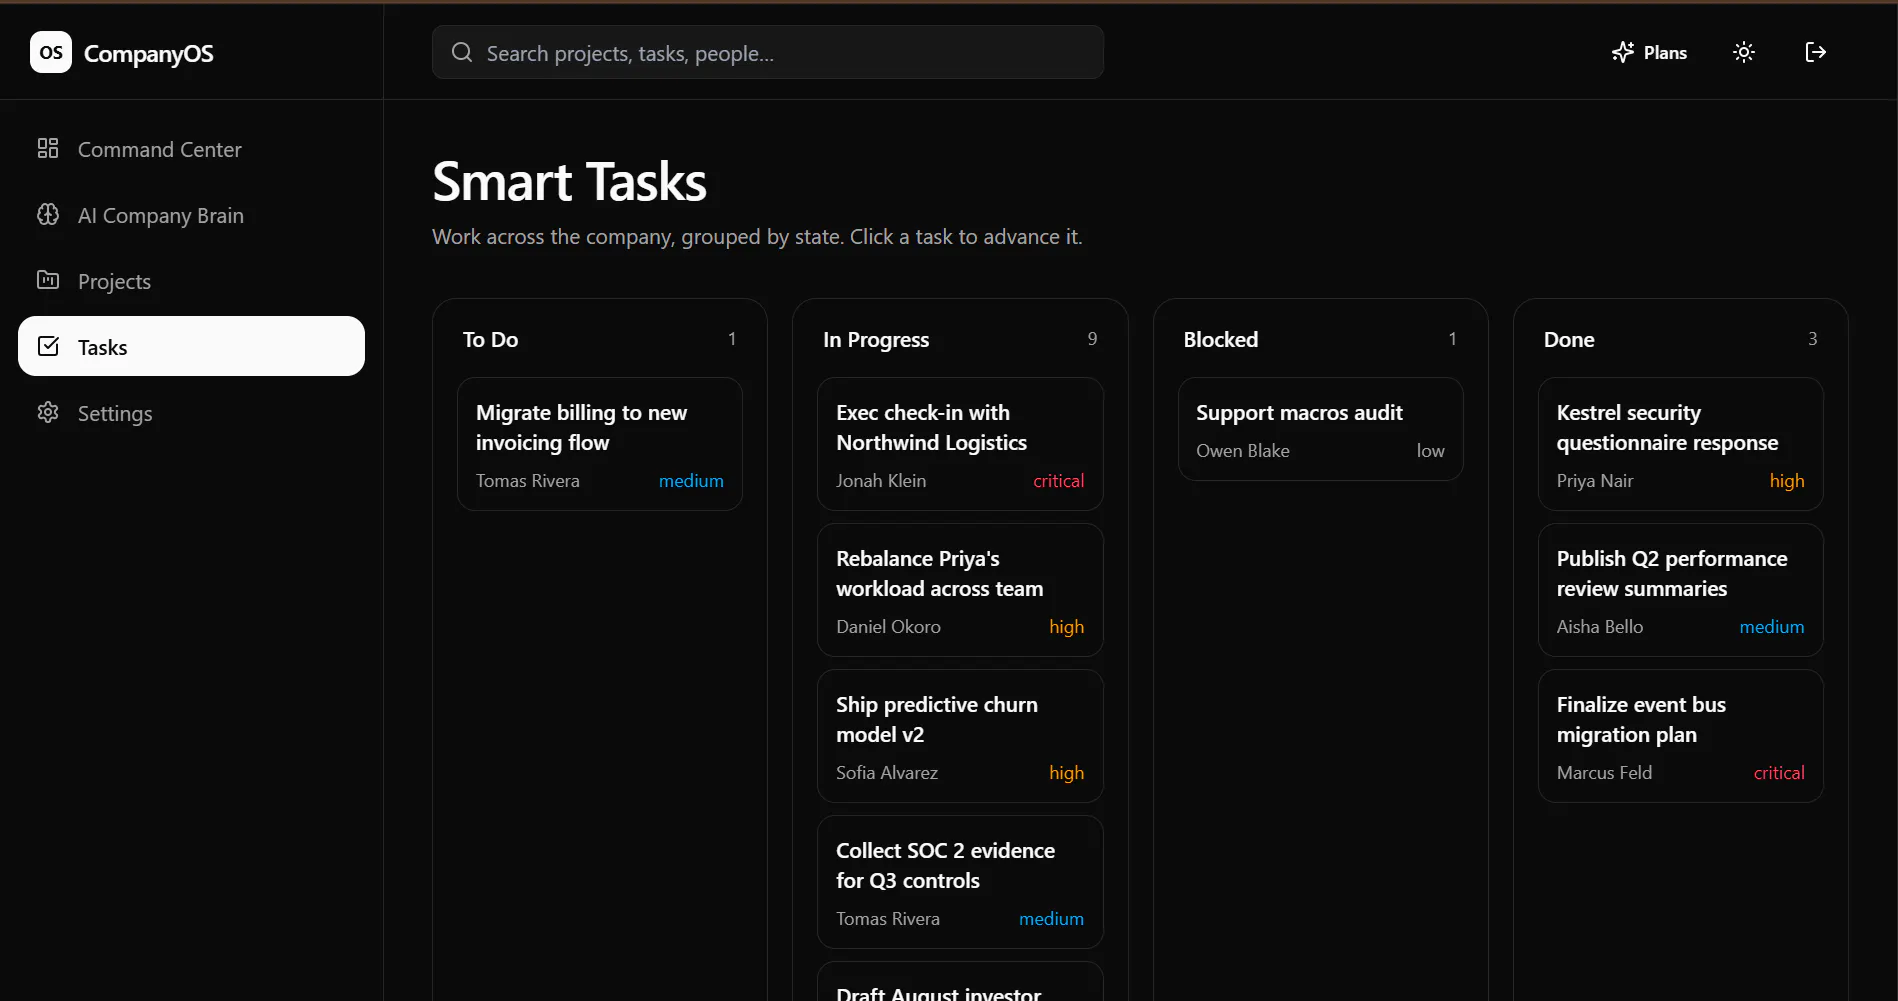Screen dimensions: 1898x1001
Task: Click the Work across the company subtitle
Action: [x=757, y=237]
